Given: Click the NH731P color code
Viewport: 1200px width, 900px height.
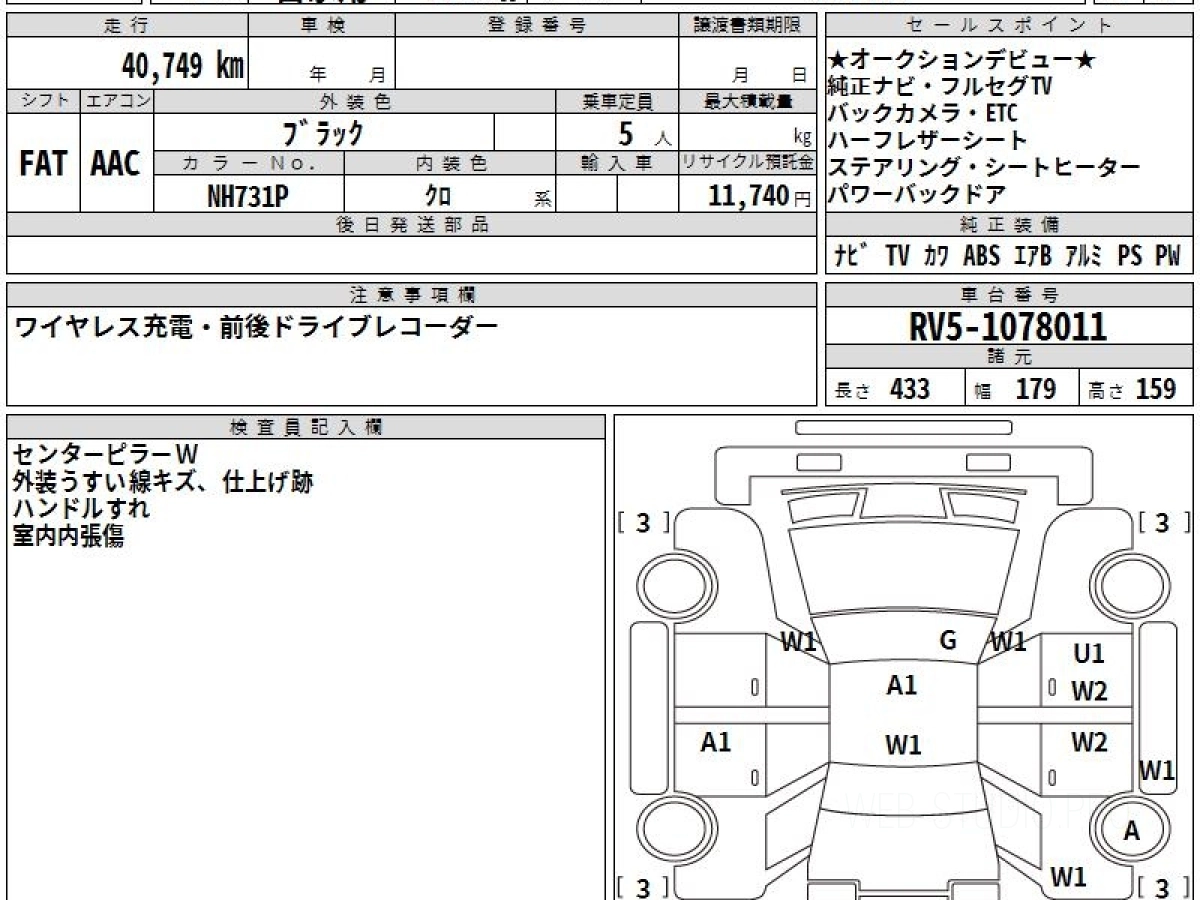Looking at the screenshot, I should point(248,197).
